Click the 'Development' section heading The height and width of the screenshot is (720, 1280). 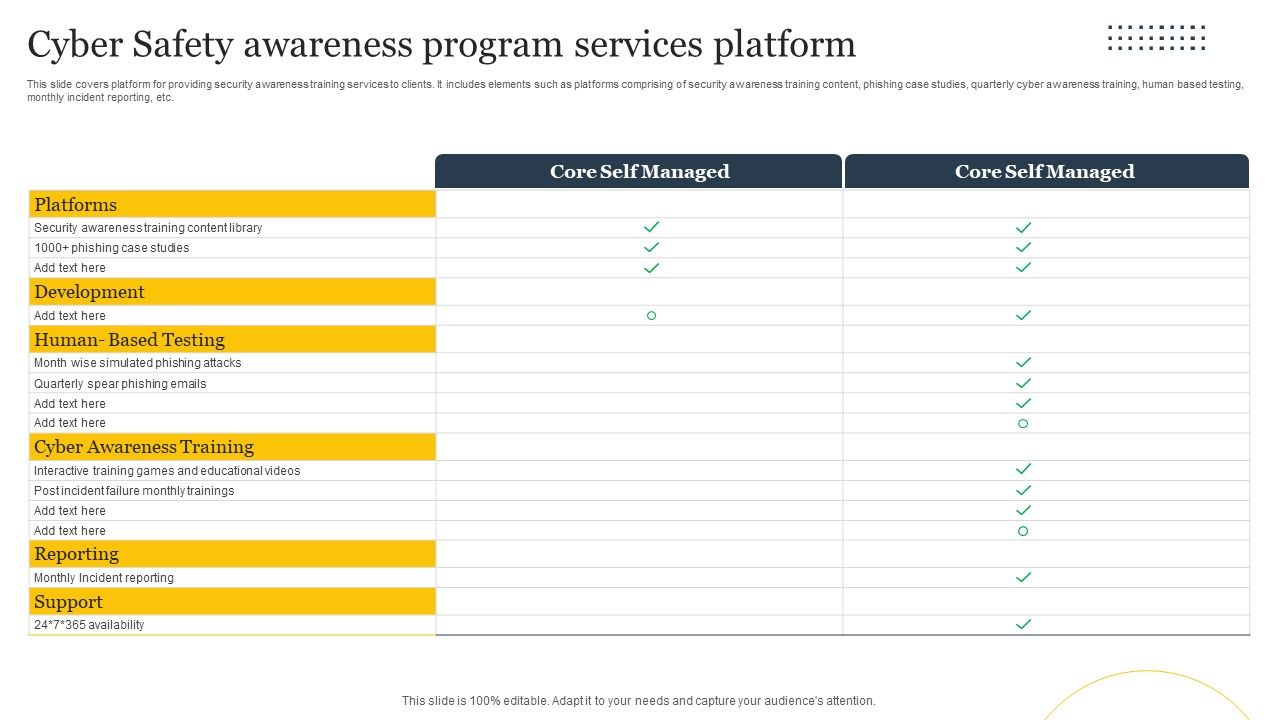(x=232, y=291)
